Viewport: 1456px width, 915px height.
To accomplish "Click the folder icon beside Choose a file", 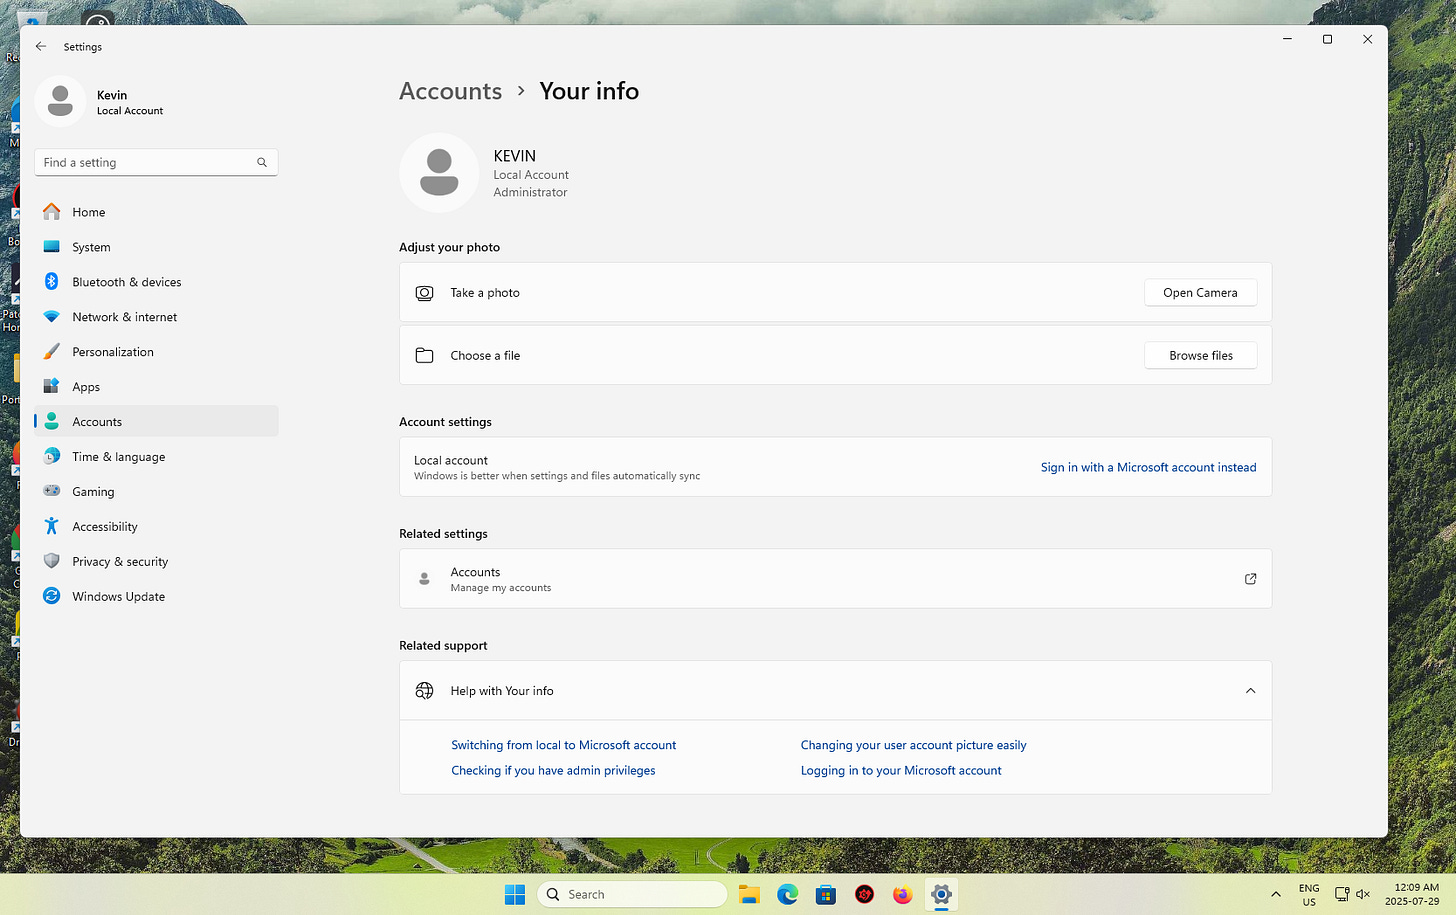I will point(424,355).
